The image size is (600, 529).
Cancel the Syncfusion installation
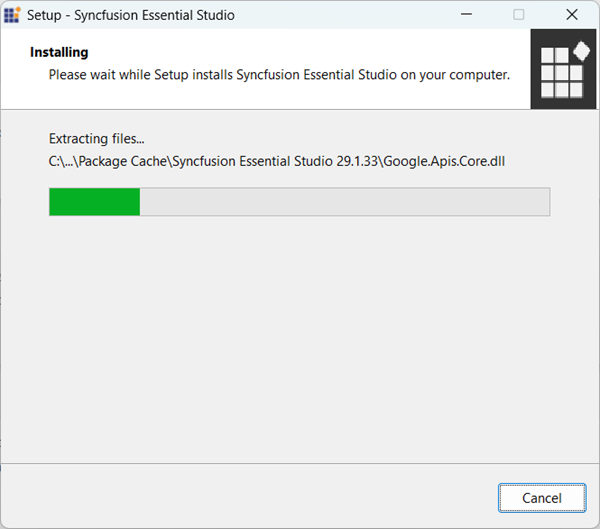point(542,498)
